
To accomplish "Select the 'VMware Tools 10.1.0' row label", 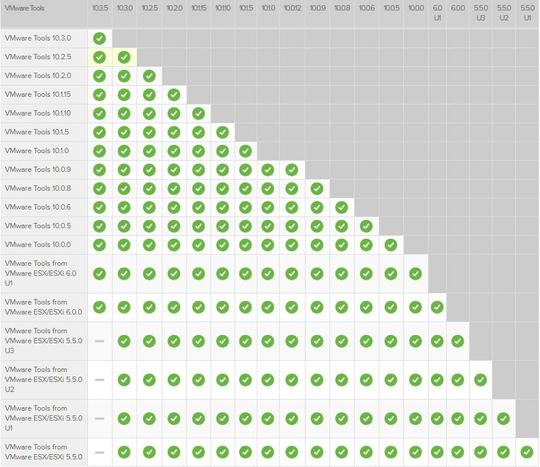I will [37, 151].
